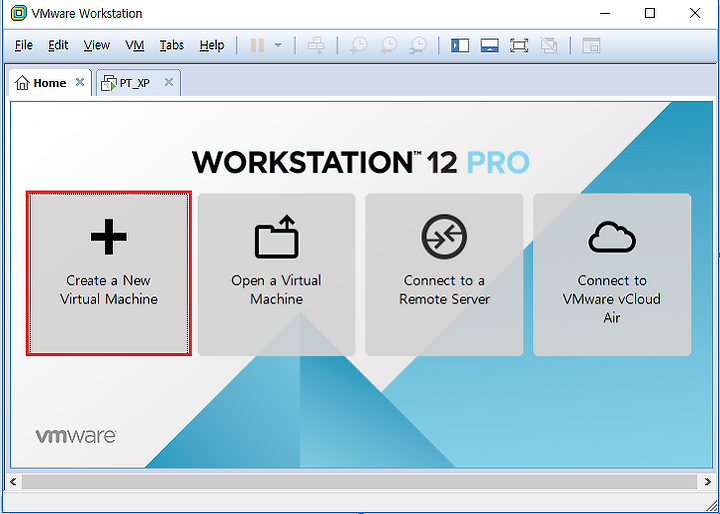Click the horizontal scrollbar right arrow
720x514 pixels.
click(707, 481)
